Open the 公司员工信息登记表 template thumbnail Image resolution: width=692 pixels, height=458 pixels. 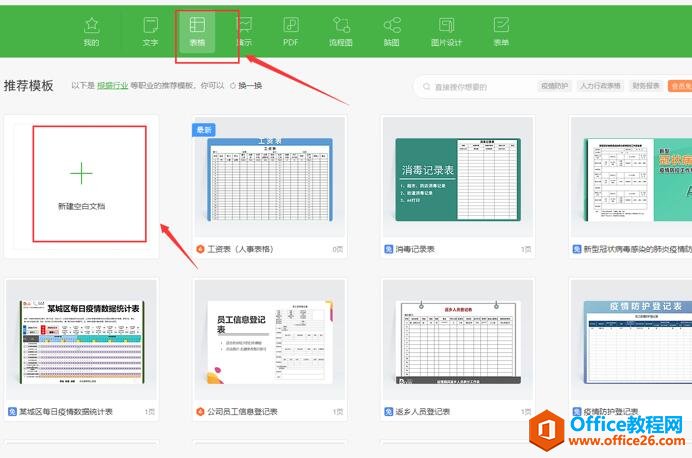pos(268,341)
